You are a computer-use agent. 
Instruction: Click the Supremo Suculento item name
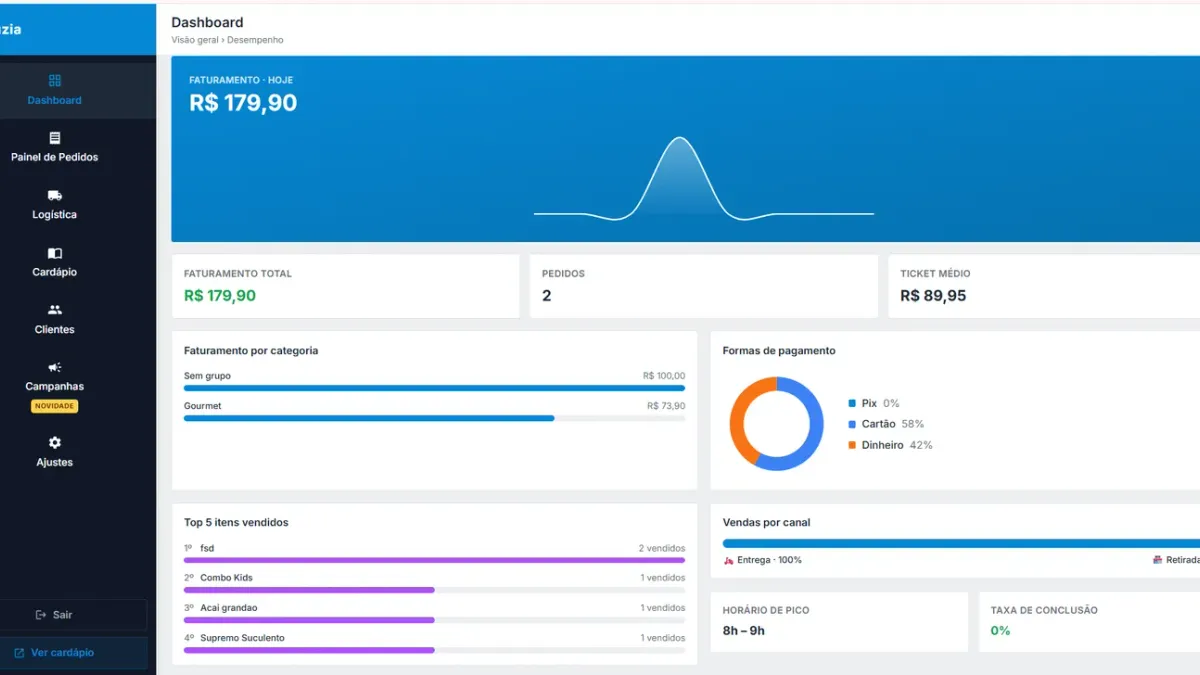(242, 638)
